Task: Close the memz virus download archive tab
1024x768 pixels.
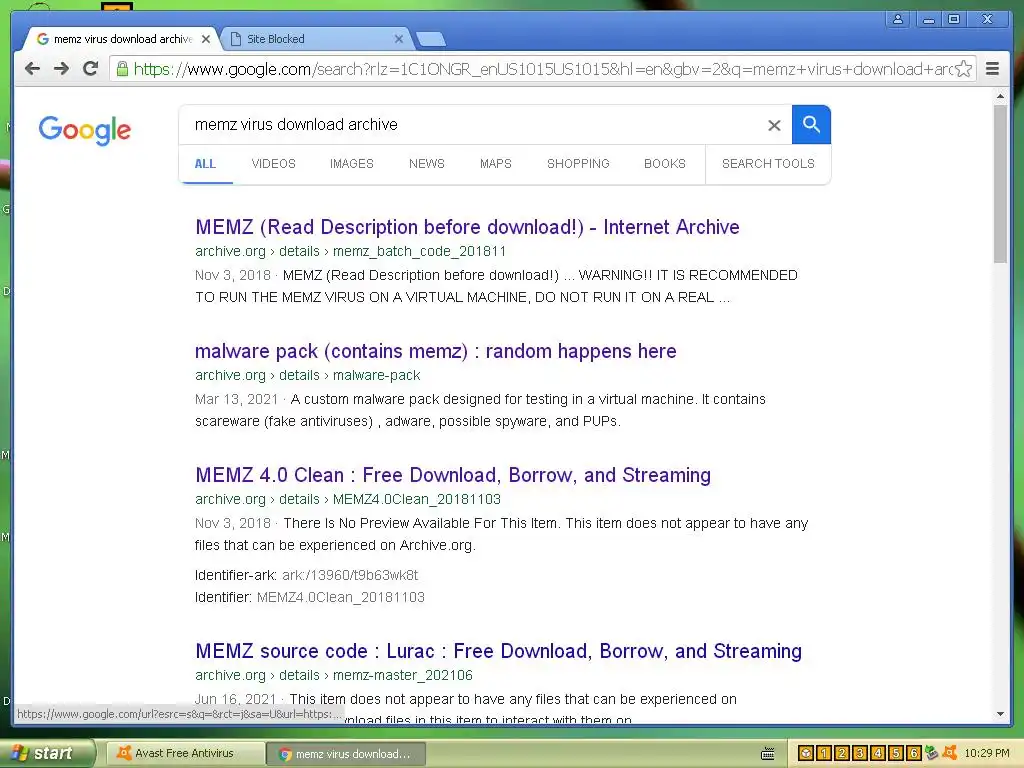Action: 206,39
